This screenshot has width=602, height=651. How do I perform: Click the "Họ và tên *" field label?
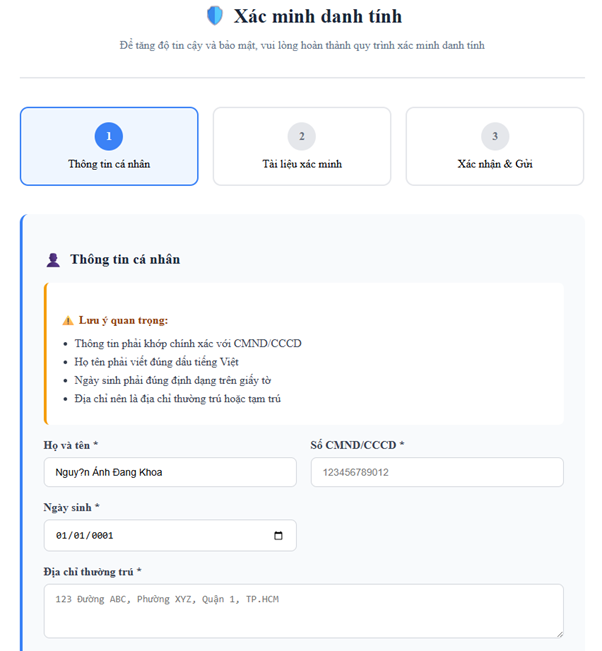[x=71, y=444]
